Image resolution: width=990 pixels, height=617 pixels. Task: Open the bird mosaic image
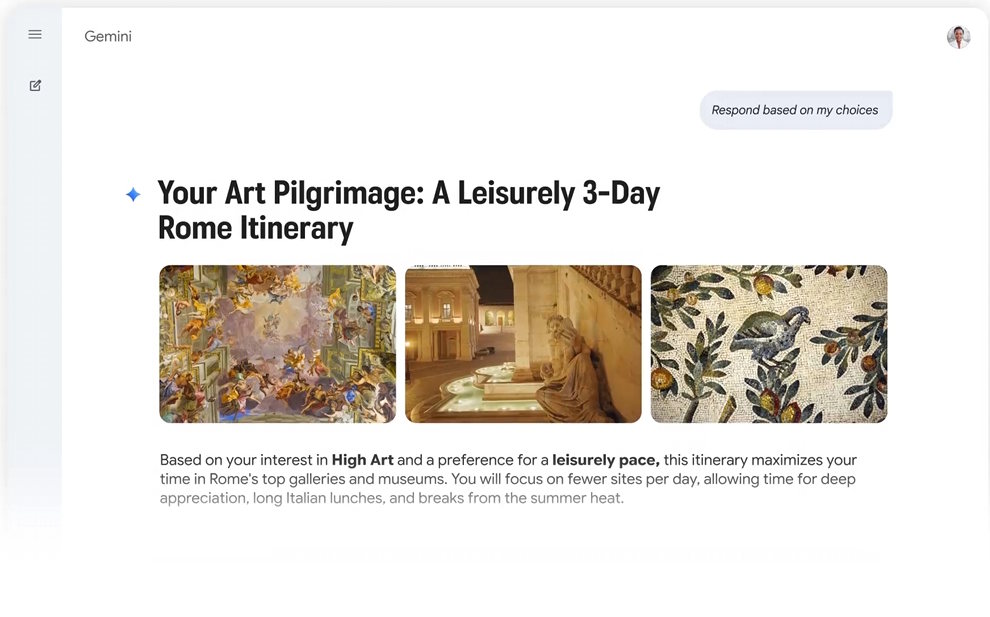tap(768, 343)
